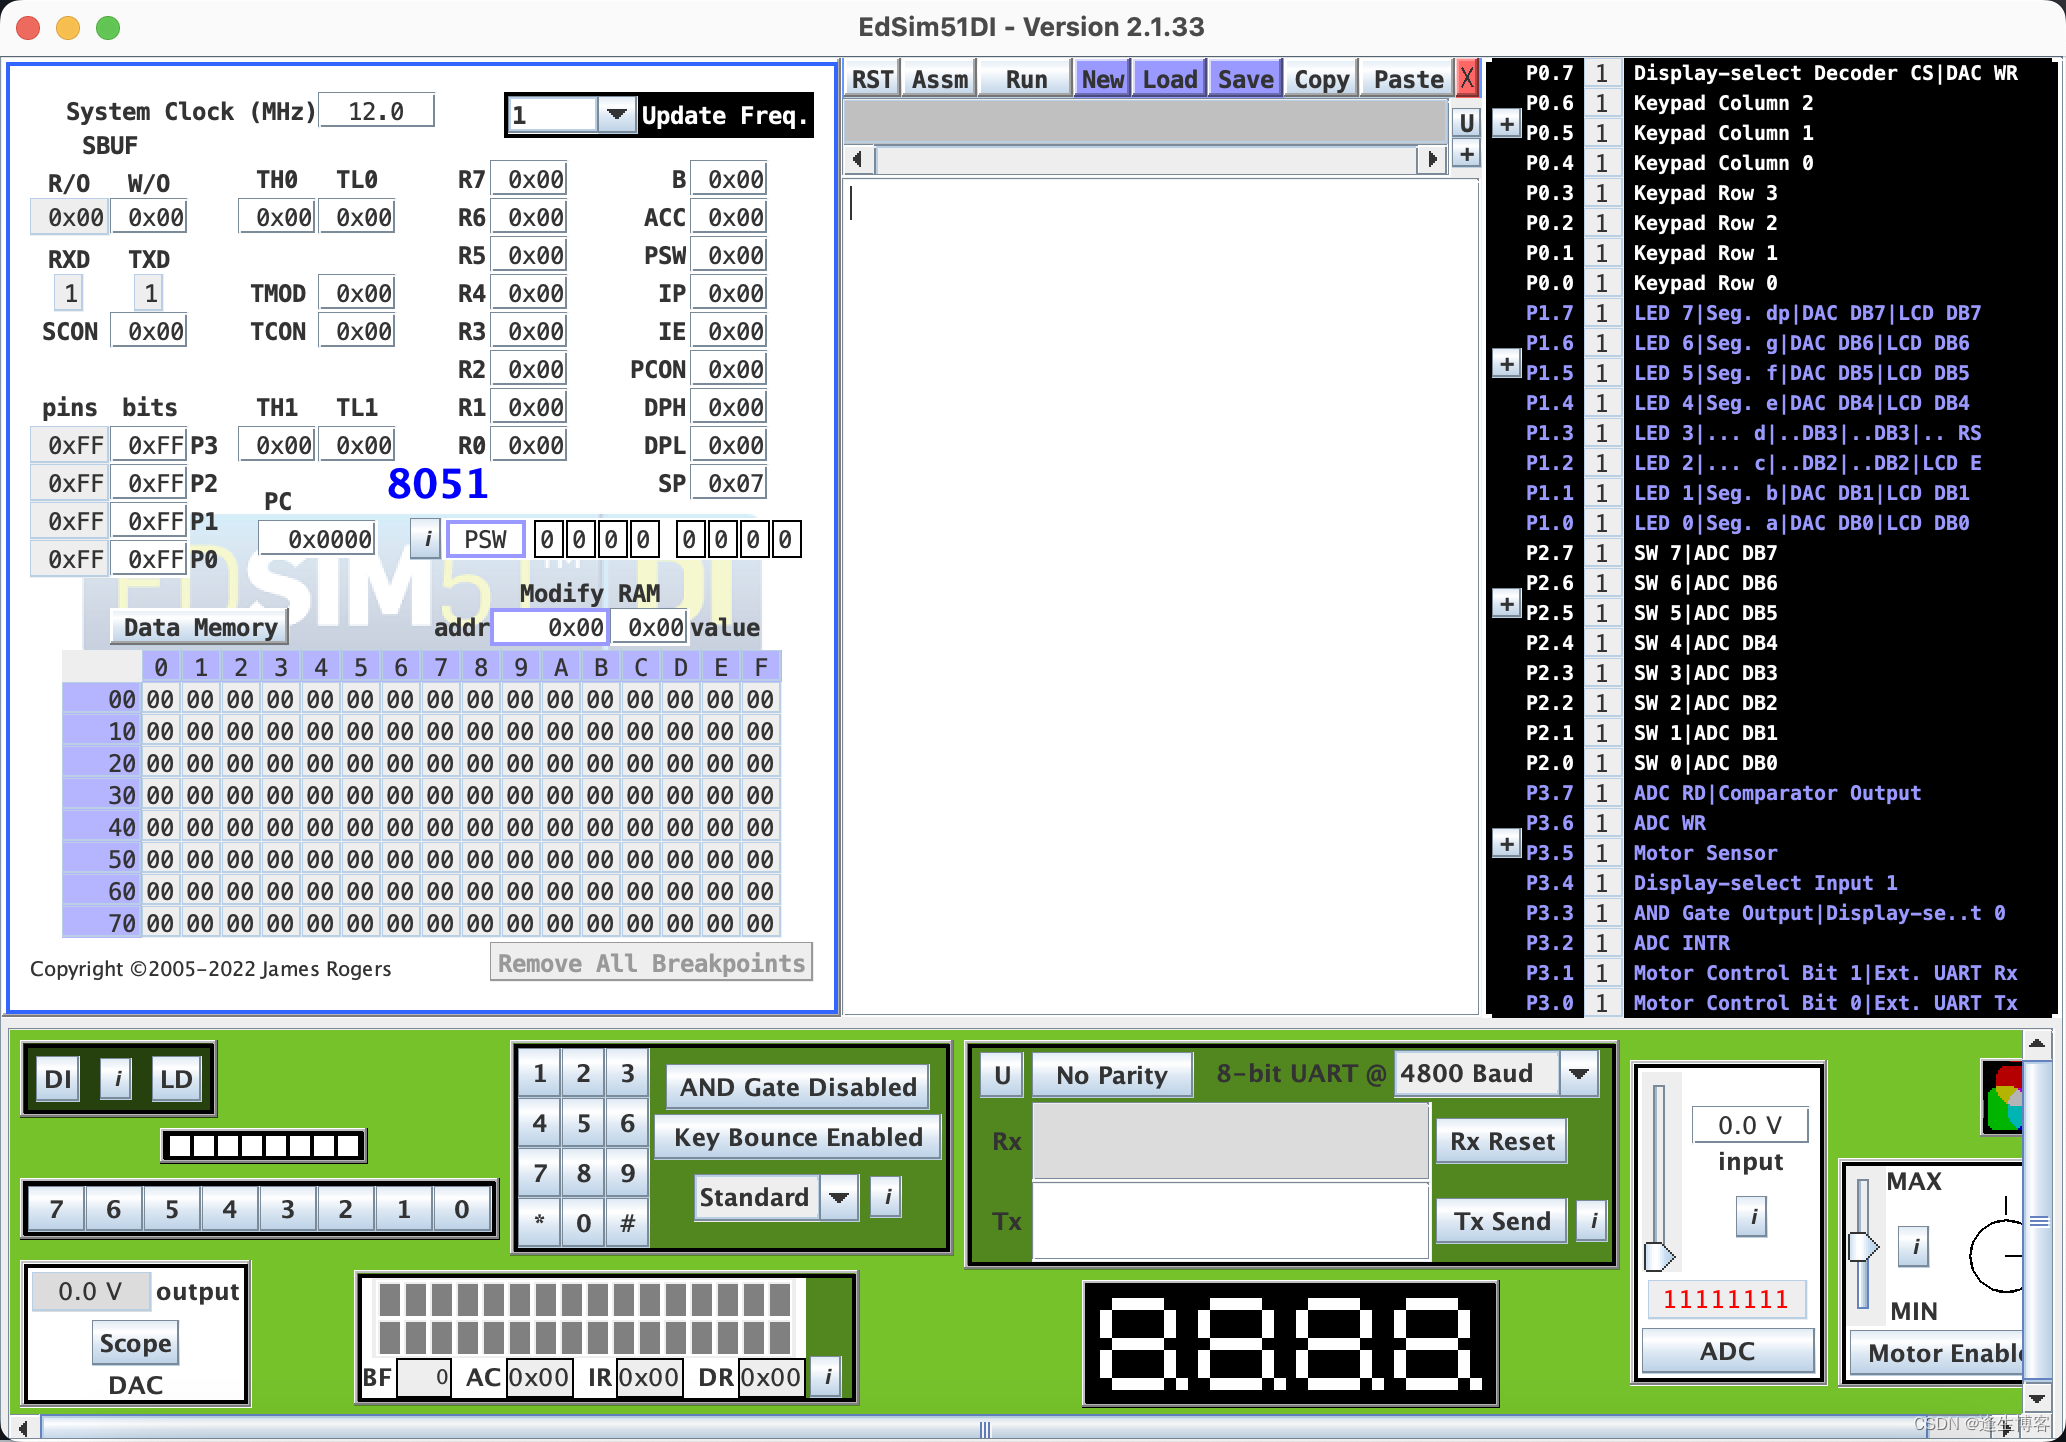2066x1442 pixels.
Task: Open the Standard keypad mode dropdown
Action: tap(839, 1197)
